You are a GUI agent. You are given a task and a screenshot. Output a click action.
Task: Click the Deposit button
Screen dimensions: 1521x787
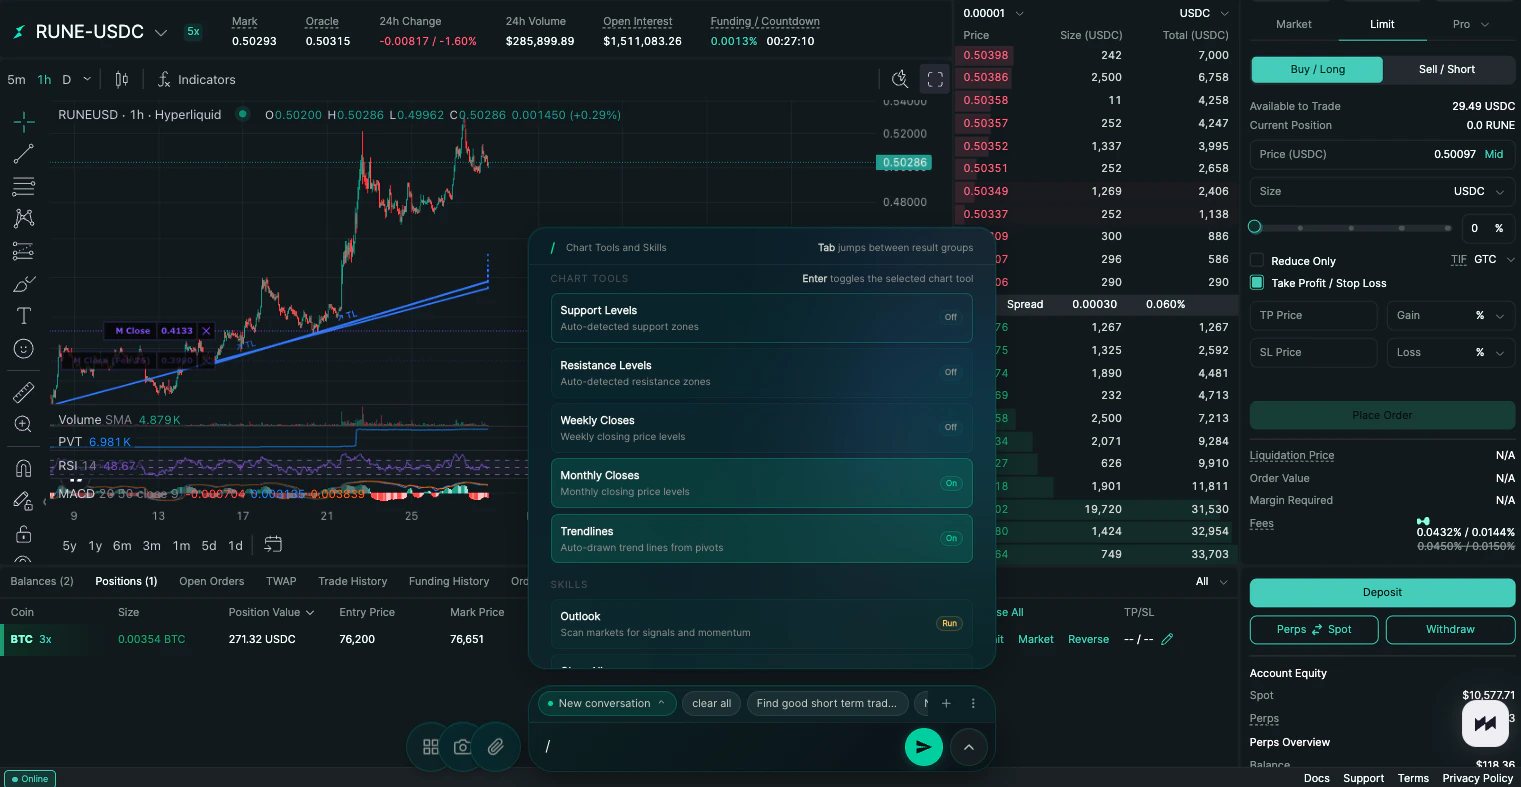pos(1382,592)
